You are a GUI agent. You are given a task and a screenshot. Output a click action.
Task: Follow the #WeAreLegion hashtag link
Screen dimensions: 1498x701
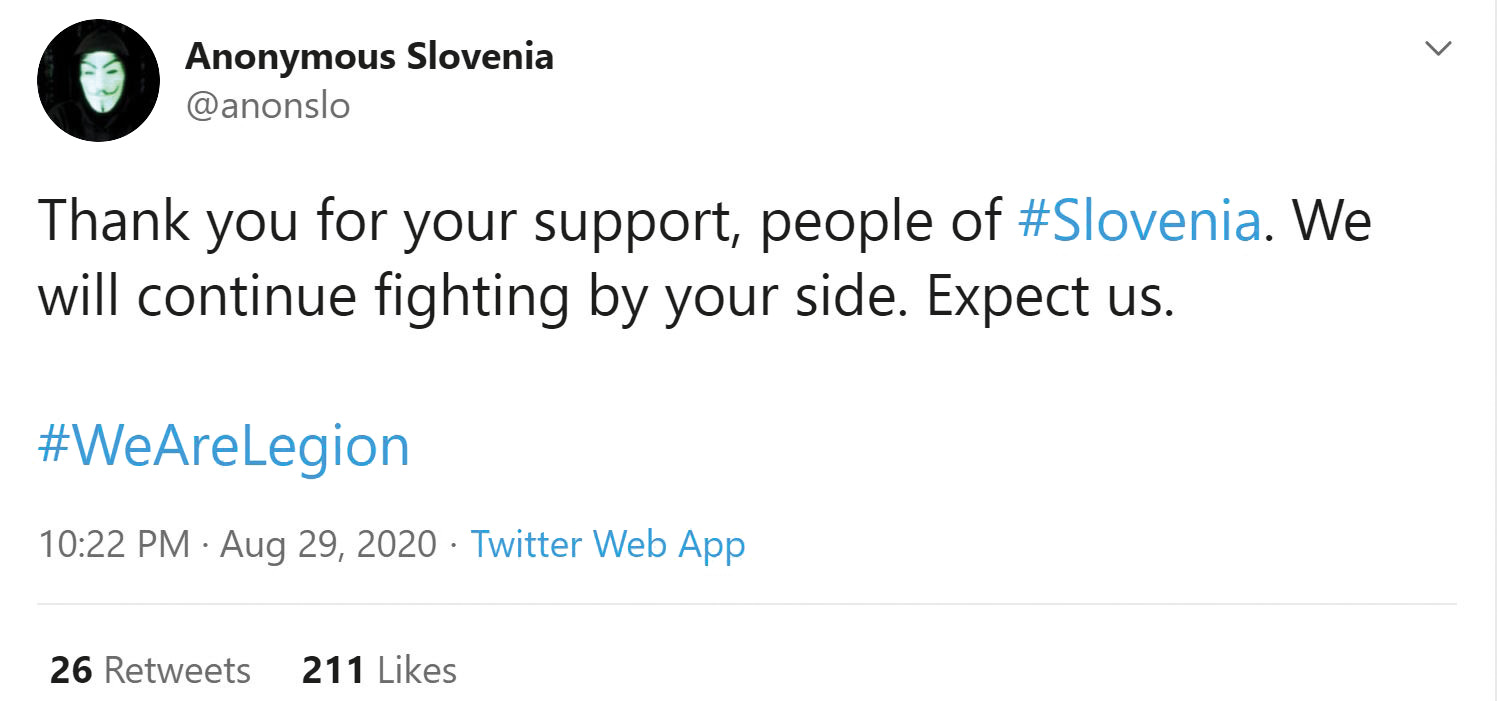pos(224,446)
